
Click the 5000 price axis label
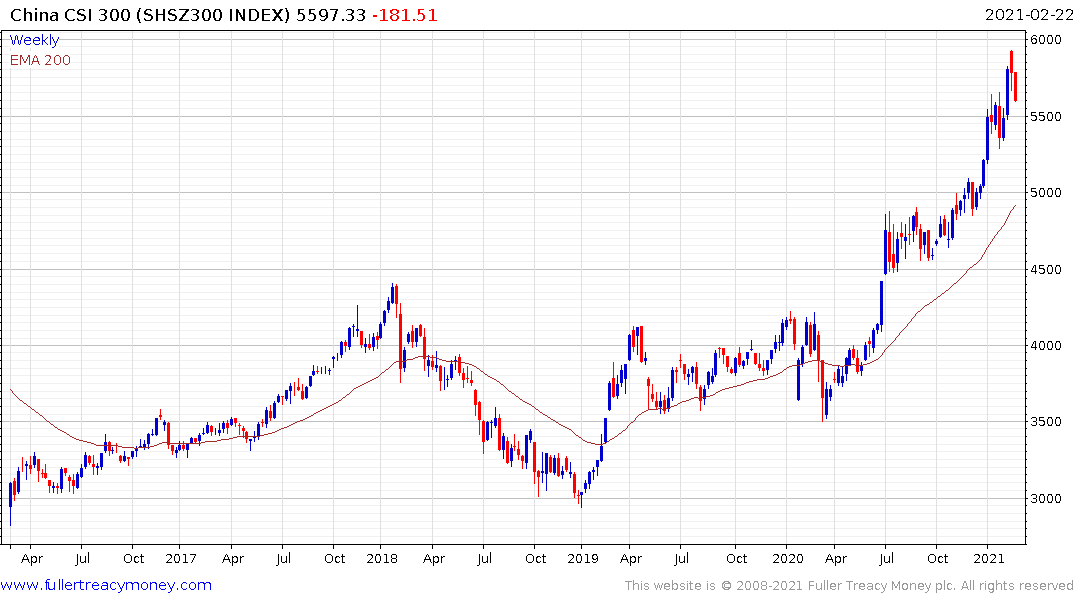click(1046, 193)
